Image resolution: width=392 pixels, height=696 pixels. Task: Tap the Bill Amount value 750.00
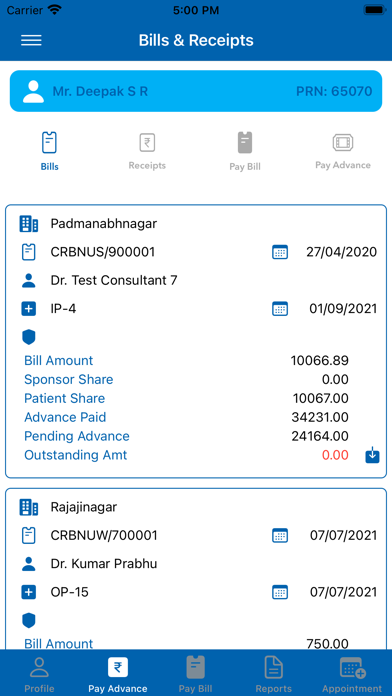[x=328, y=644]
